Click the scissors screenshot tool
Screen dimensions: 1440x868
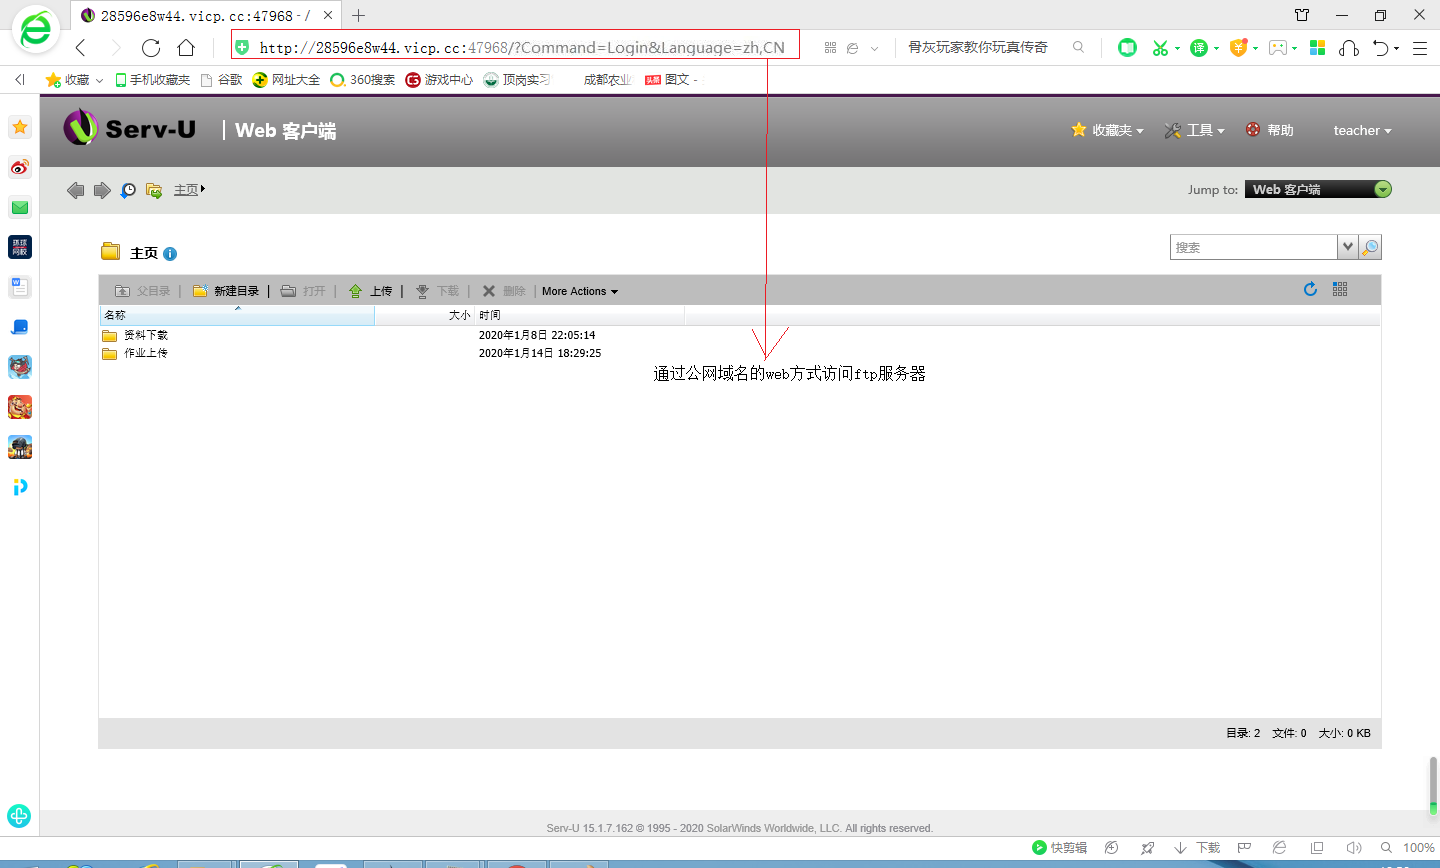click(x=1160, y=47)
